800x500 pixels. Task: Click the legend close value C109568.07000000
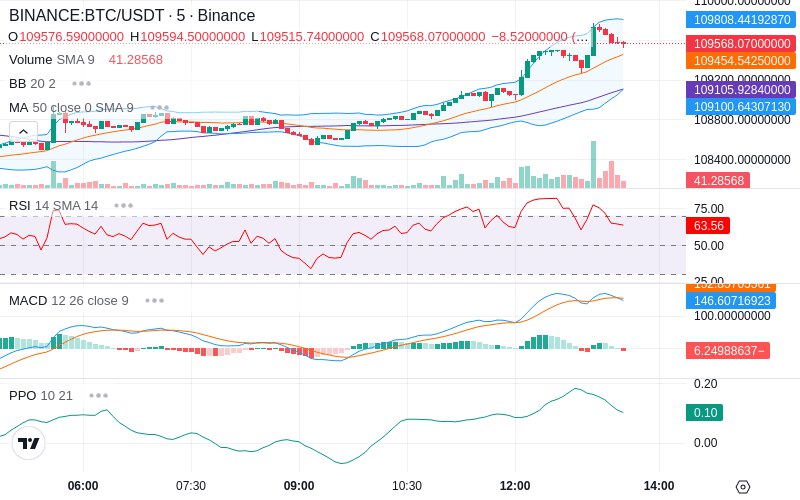[x=428, y=37]
